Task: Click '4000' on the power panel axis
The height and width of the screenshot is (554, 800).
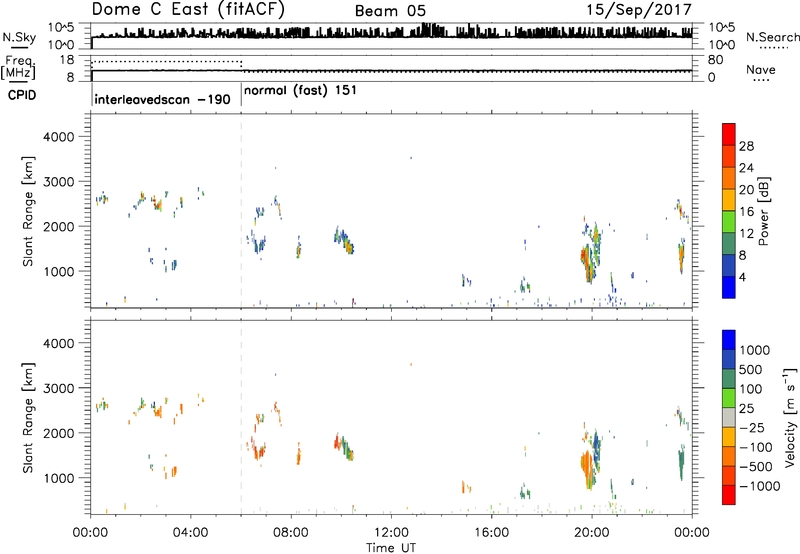Action: 58,137
